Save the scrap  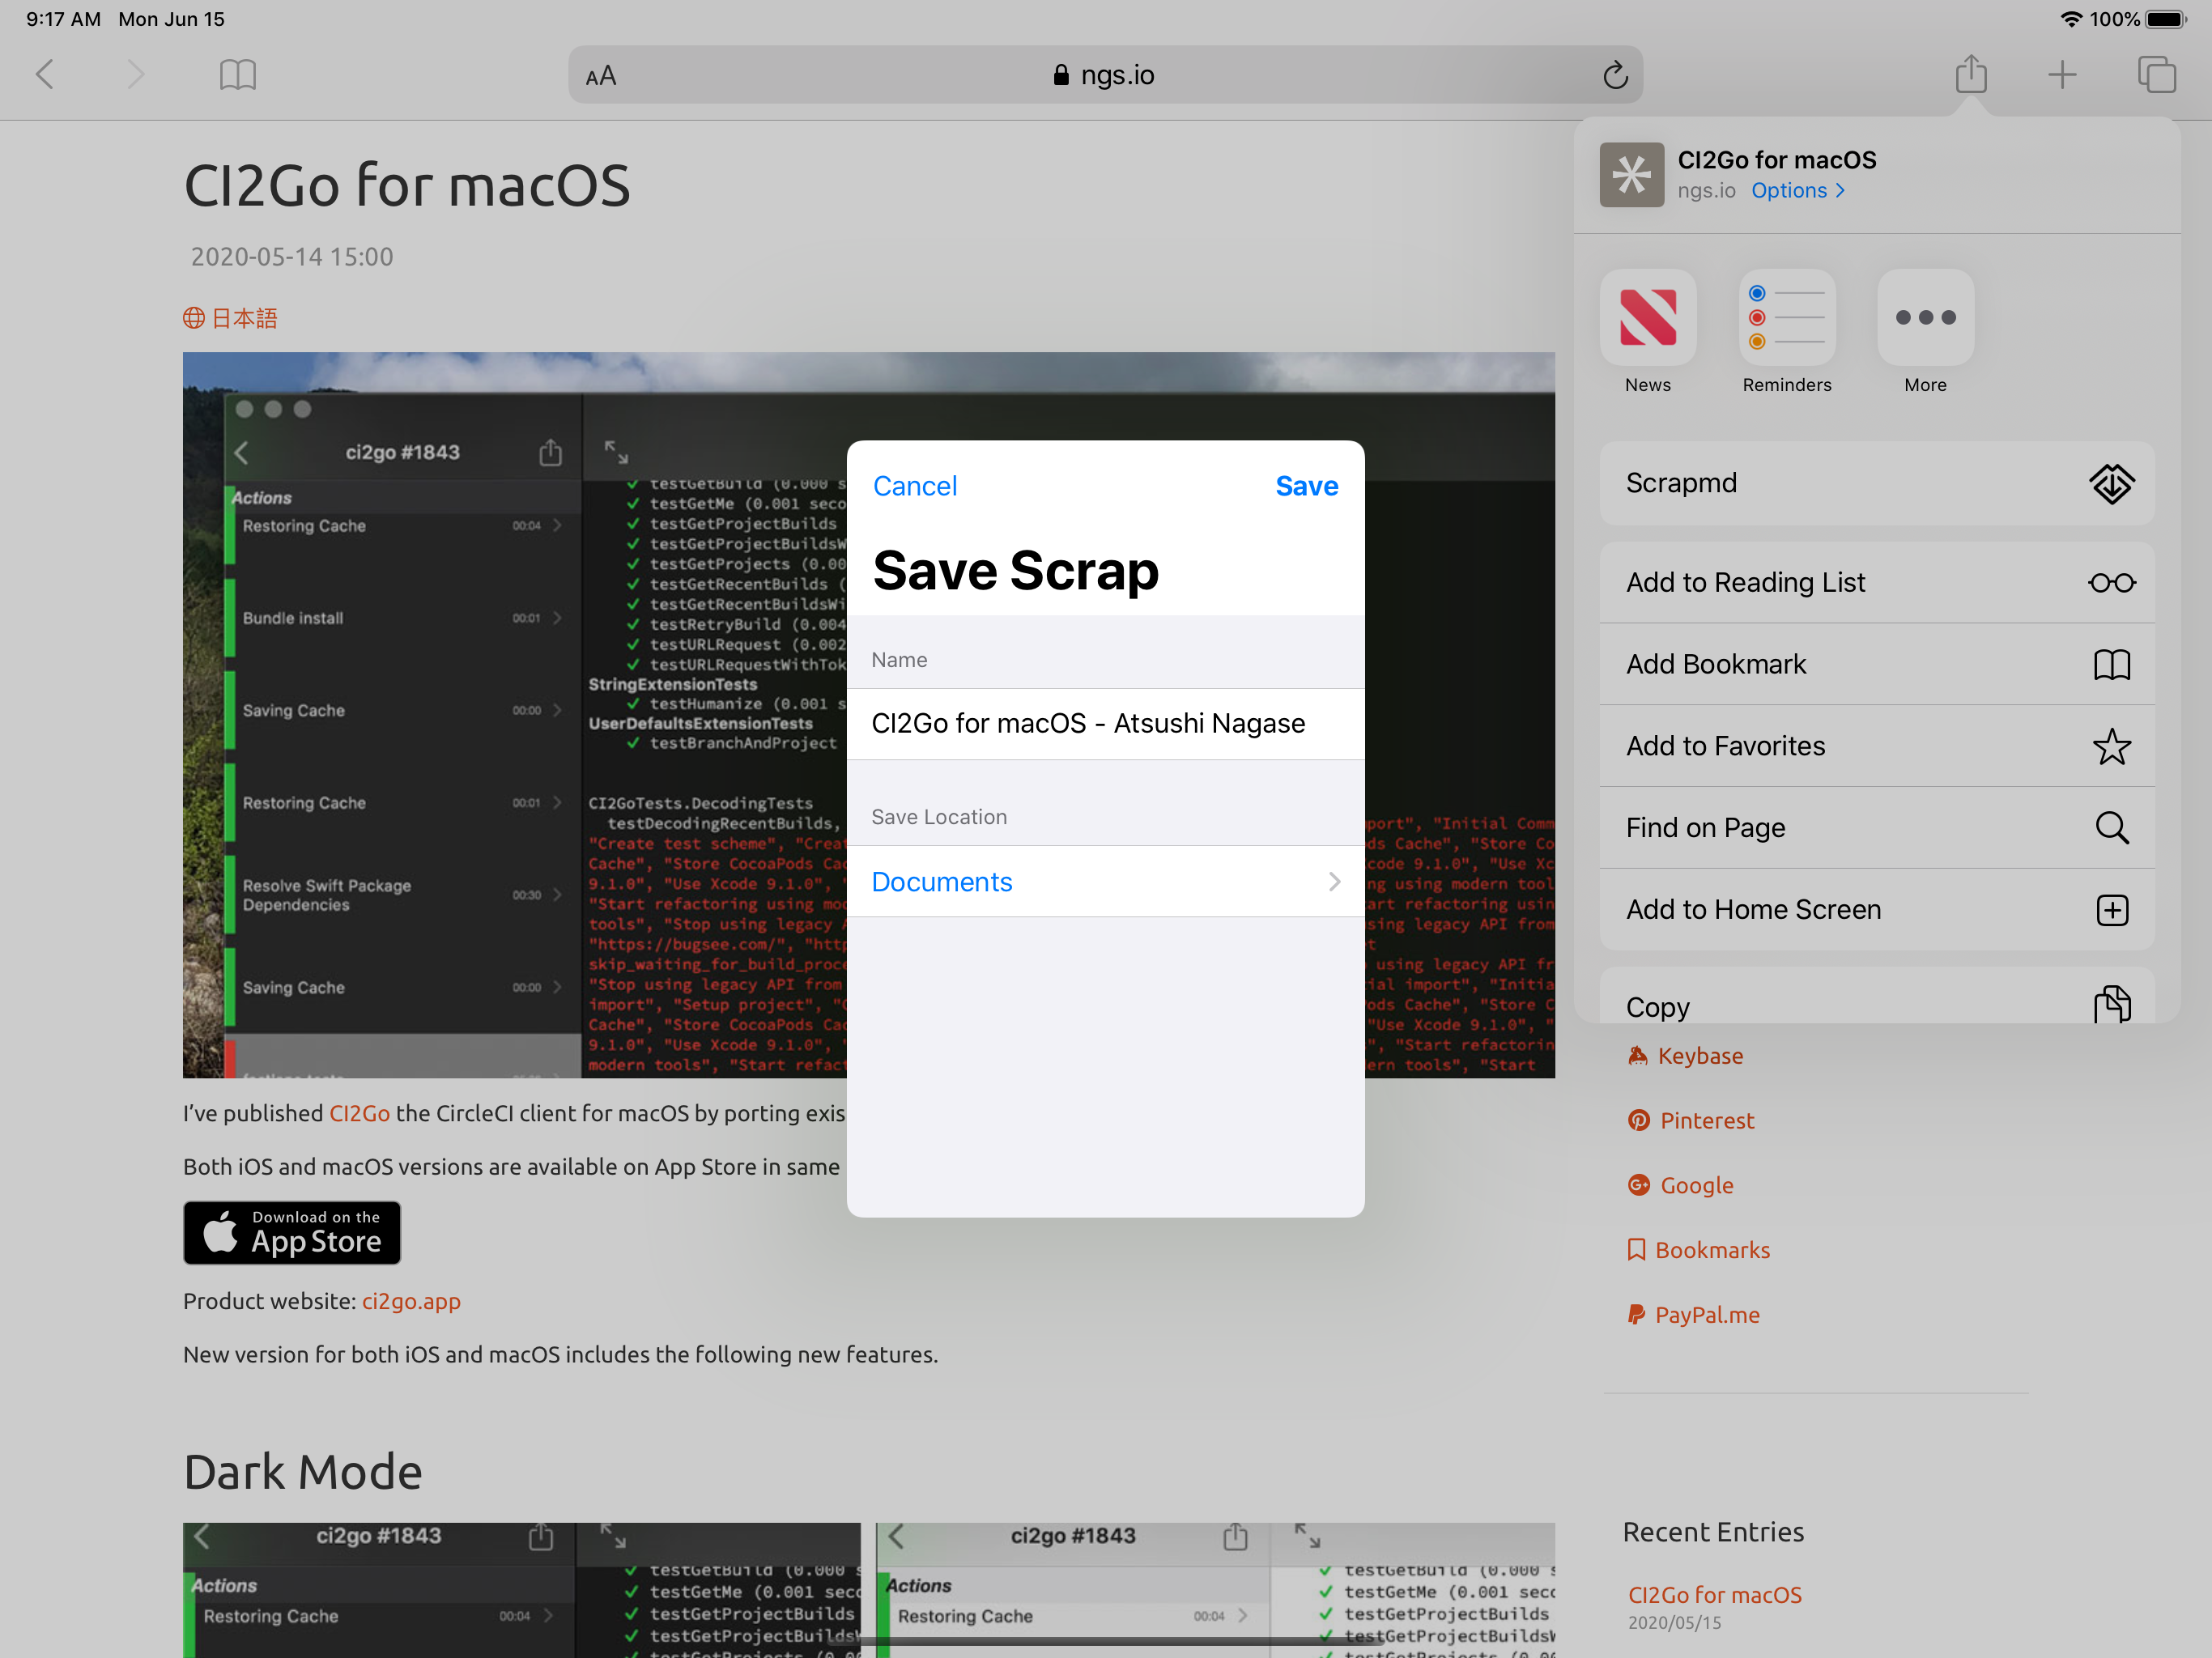click(x=1306, y=486)
